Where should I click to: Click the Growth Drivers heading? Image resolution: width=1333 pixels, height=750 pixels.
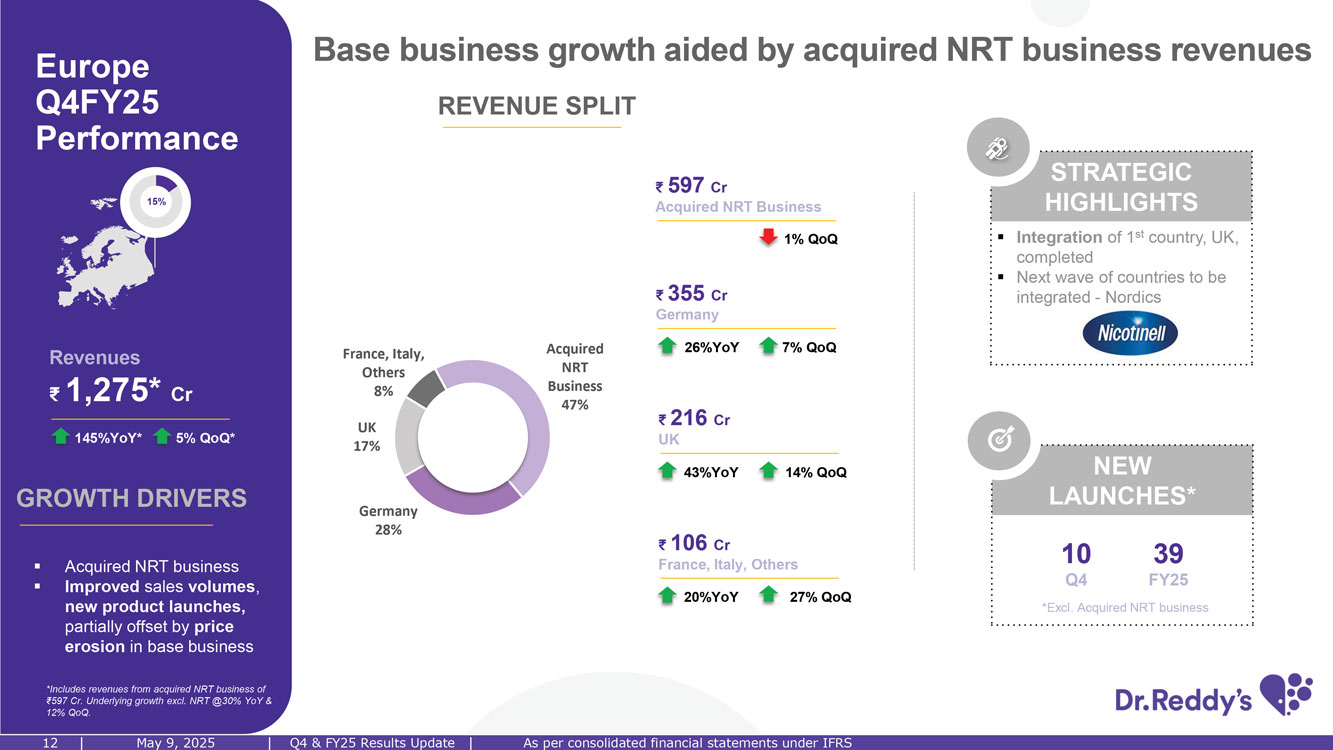(x=131, y=498)
